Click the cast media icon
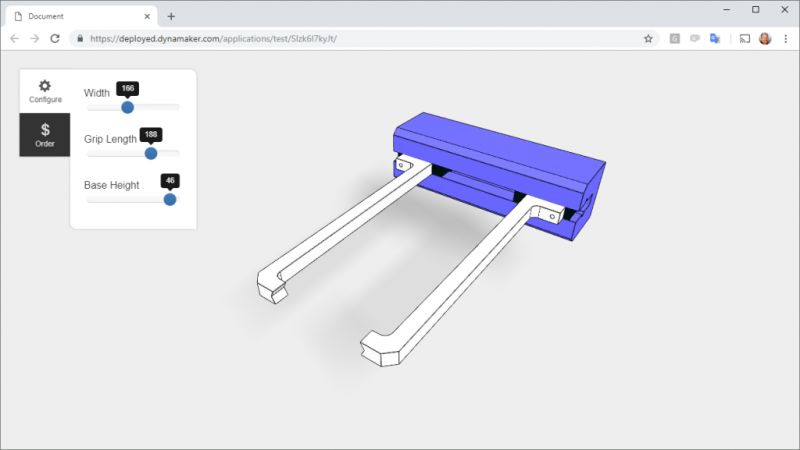The width and height of the screenshot is (800, 450). (x=745, y=39)
